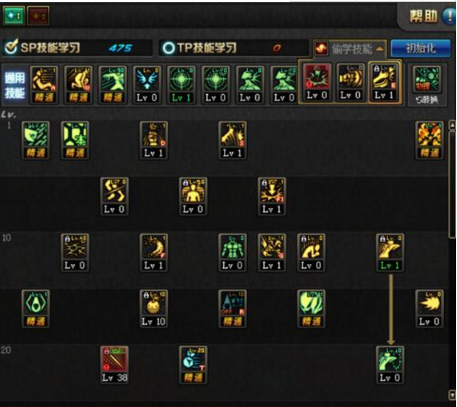Switch to the green first skill tab
This screenshot has width=457, height=407.
(x=14, y=15)
